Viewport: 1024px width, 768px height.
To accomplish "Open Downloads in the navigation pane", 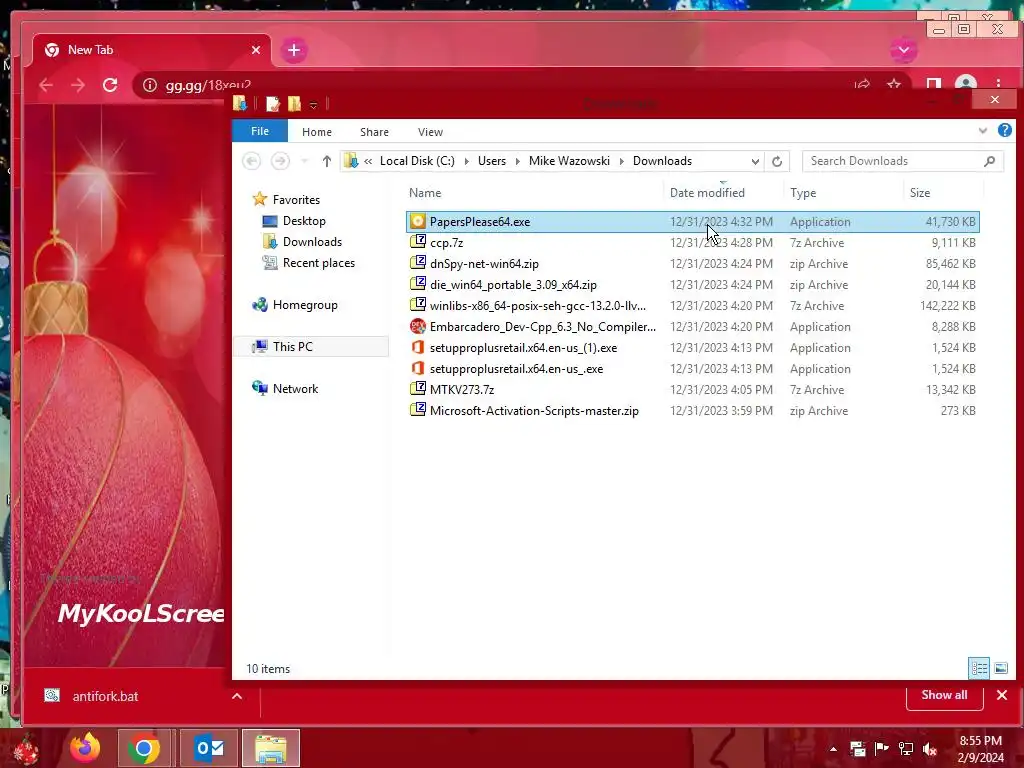I will tap(312, 242).
